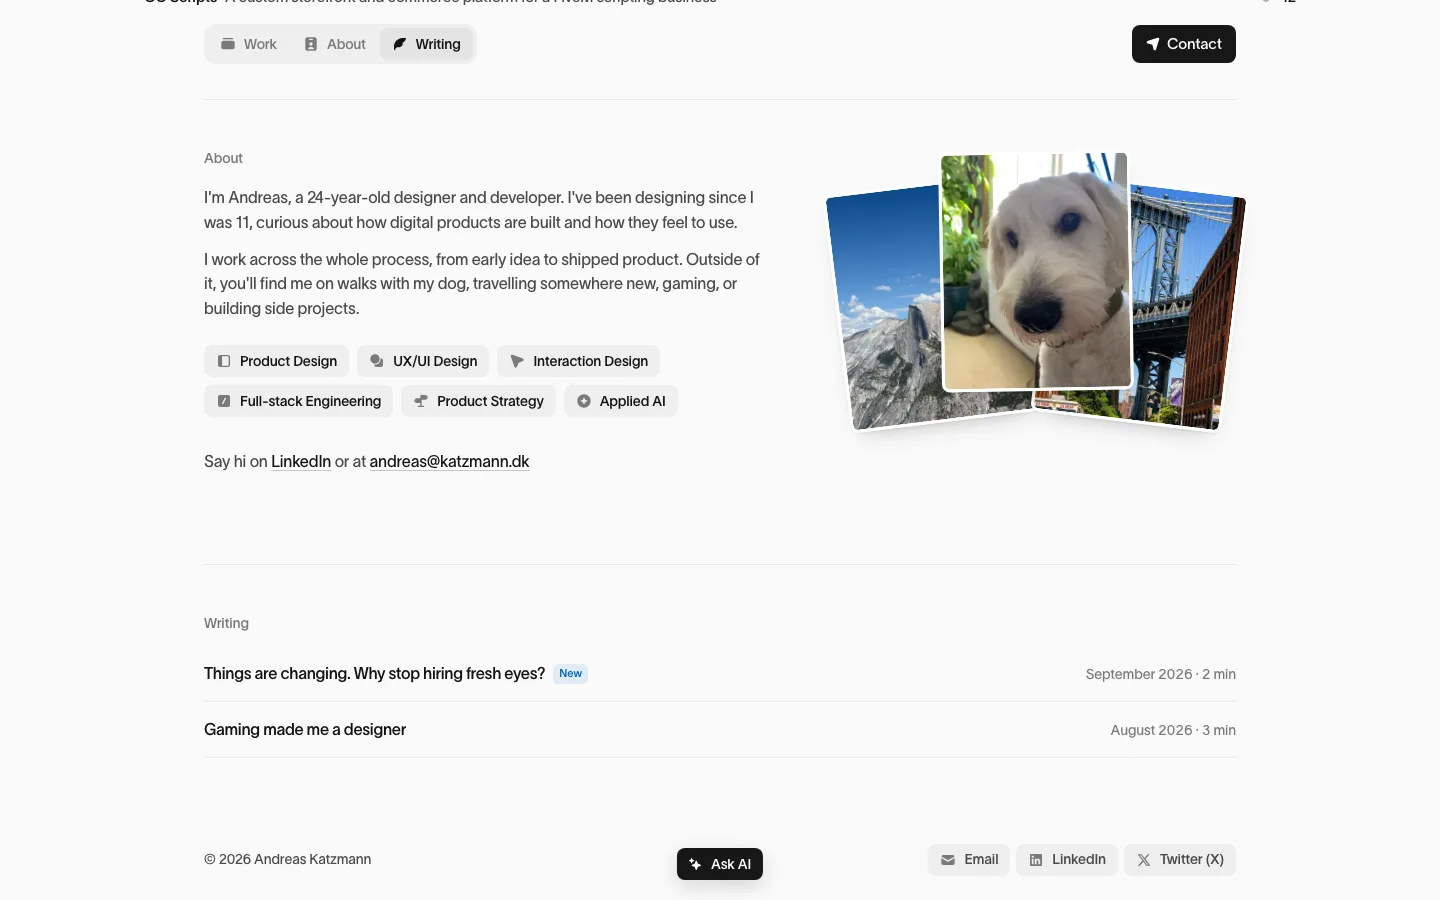This screenshot has width=1440, height=900.
Task: Click the footer LinkedIn button
Action: [x=1067, y=860]
